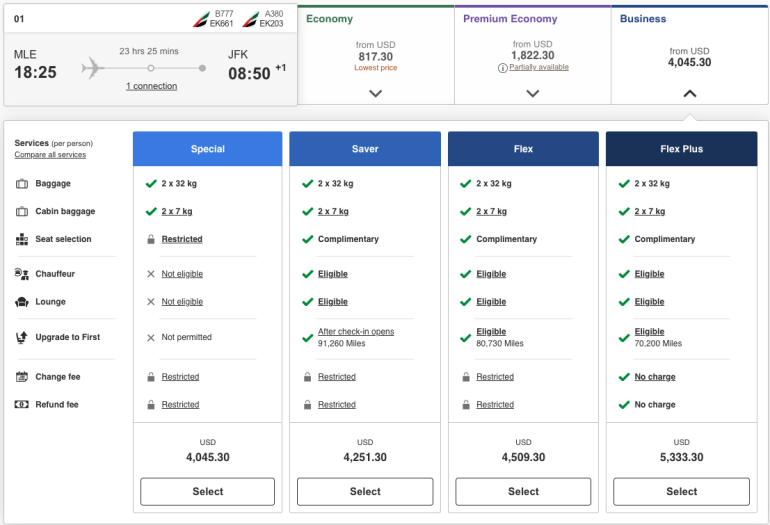Click the Flex Plus No charge change fee link

pyautogui.click(x=654, y=377)
